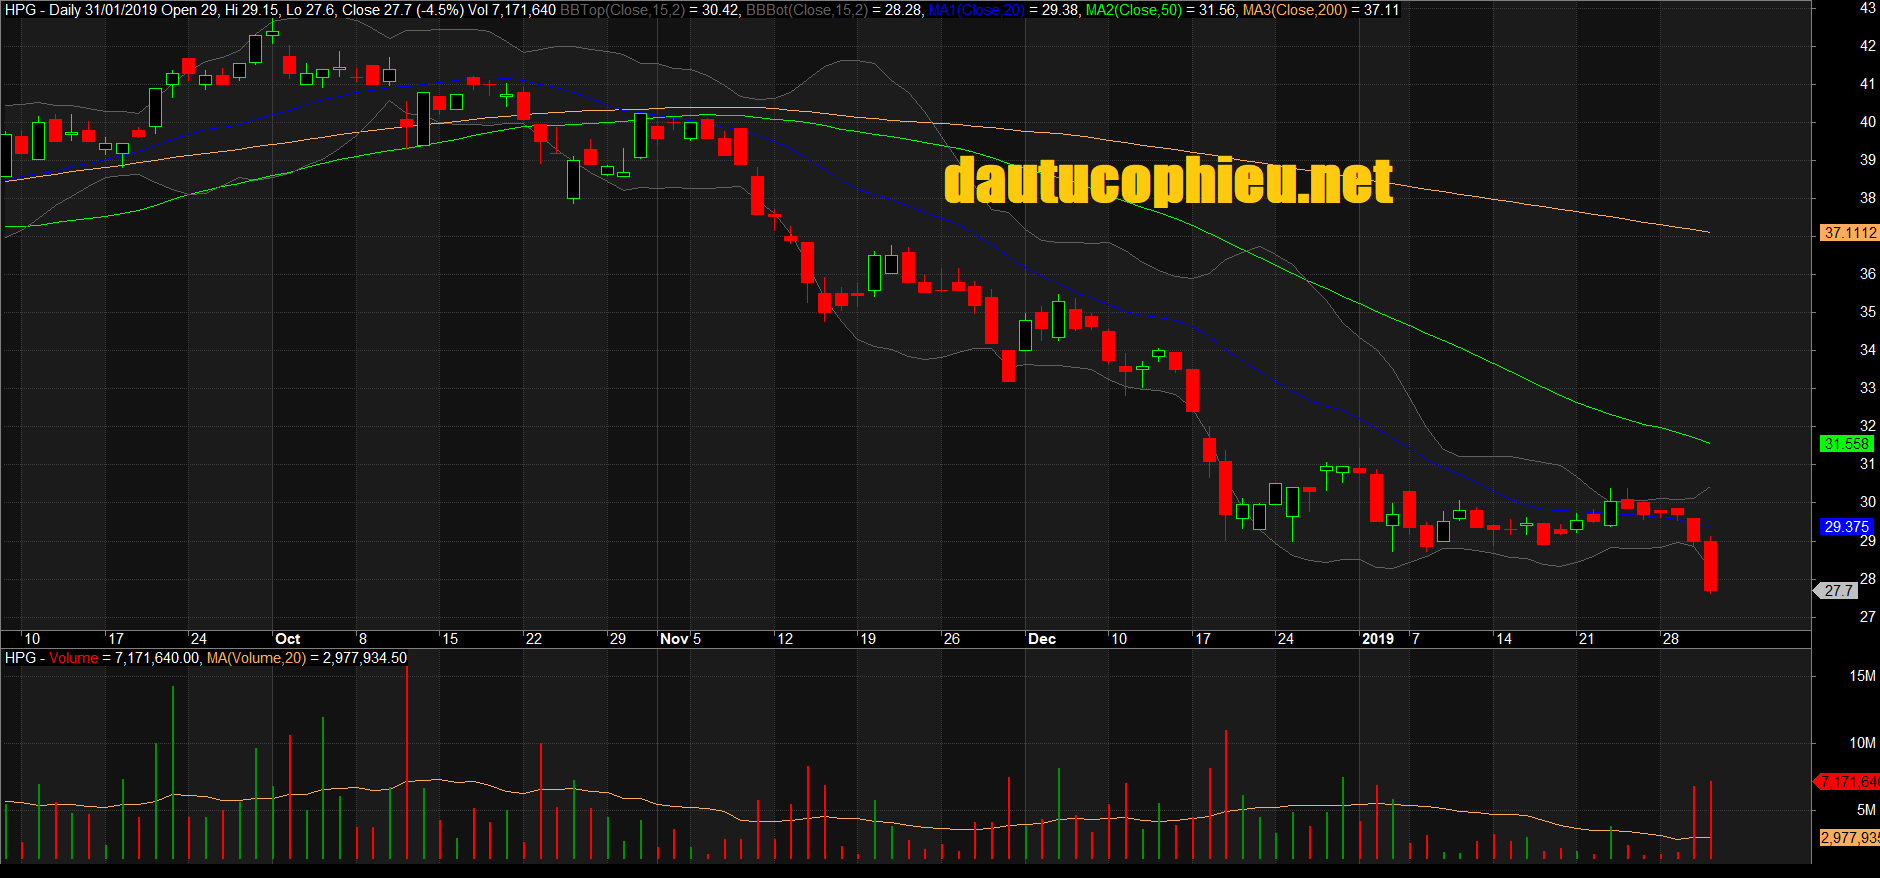The height and width of the screenshot is (878, 1880).
Task: Click the BBTop(Close,15,2) legend label
Action: pyautogui.click(x=622, y=10)
